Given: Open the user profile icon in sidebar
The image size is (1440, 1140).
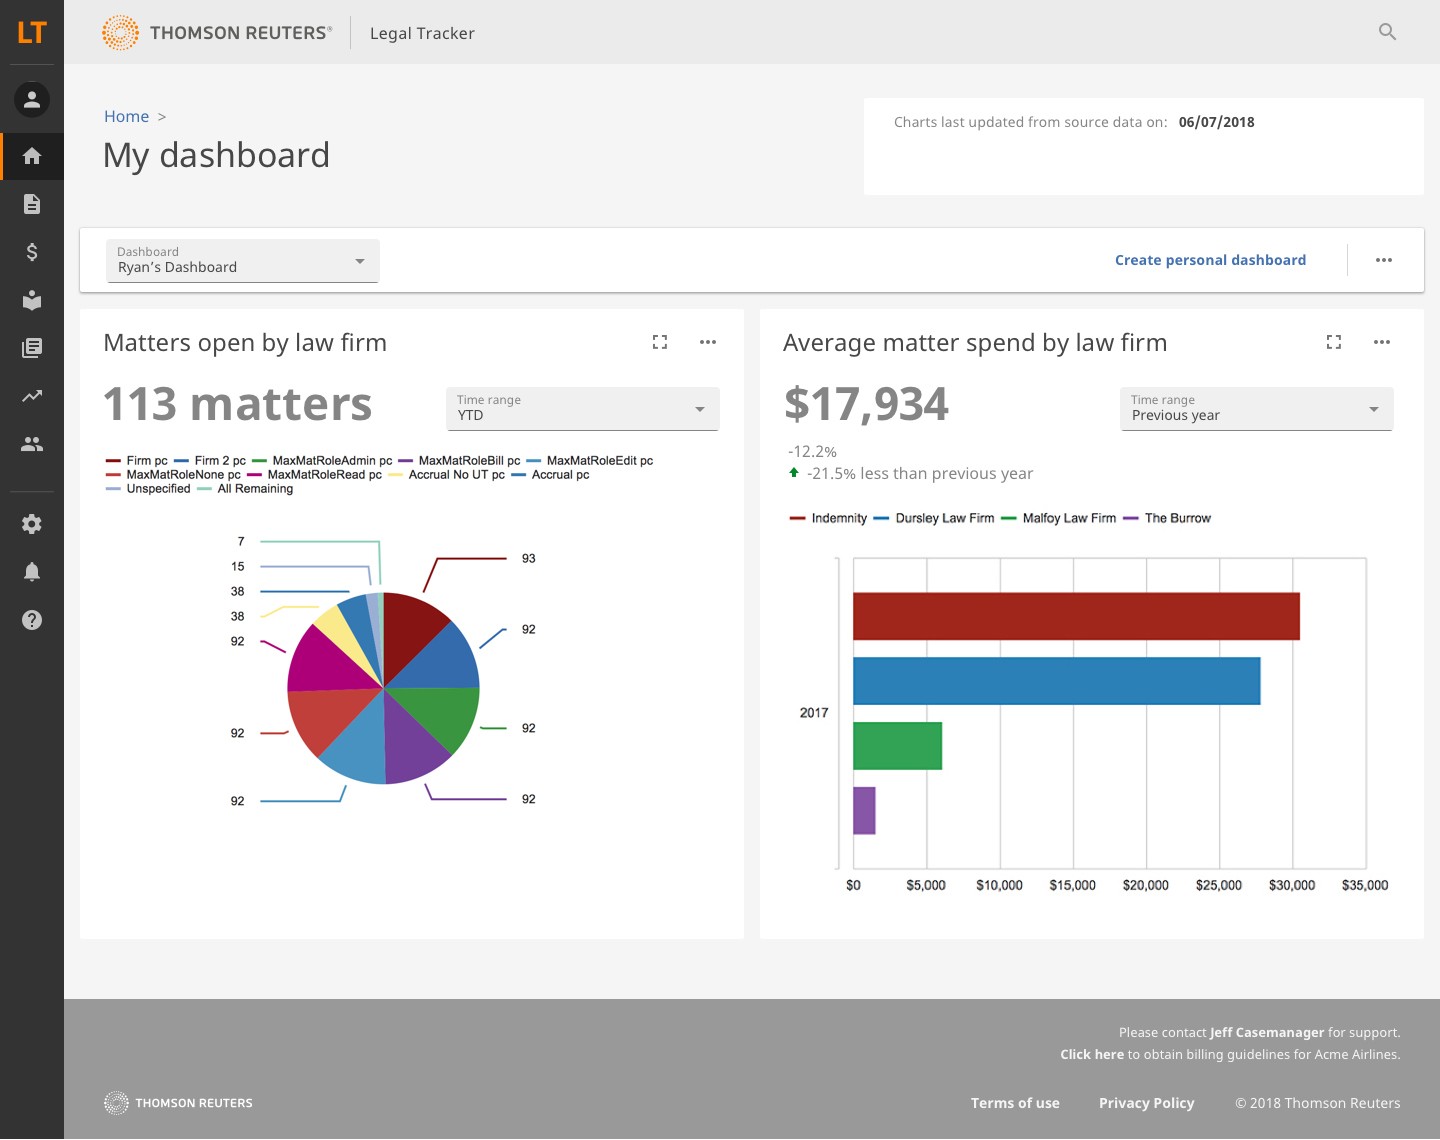Looking at the screenshot, I should tap(32, 99).
